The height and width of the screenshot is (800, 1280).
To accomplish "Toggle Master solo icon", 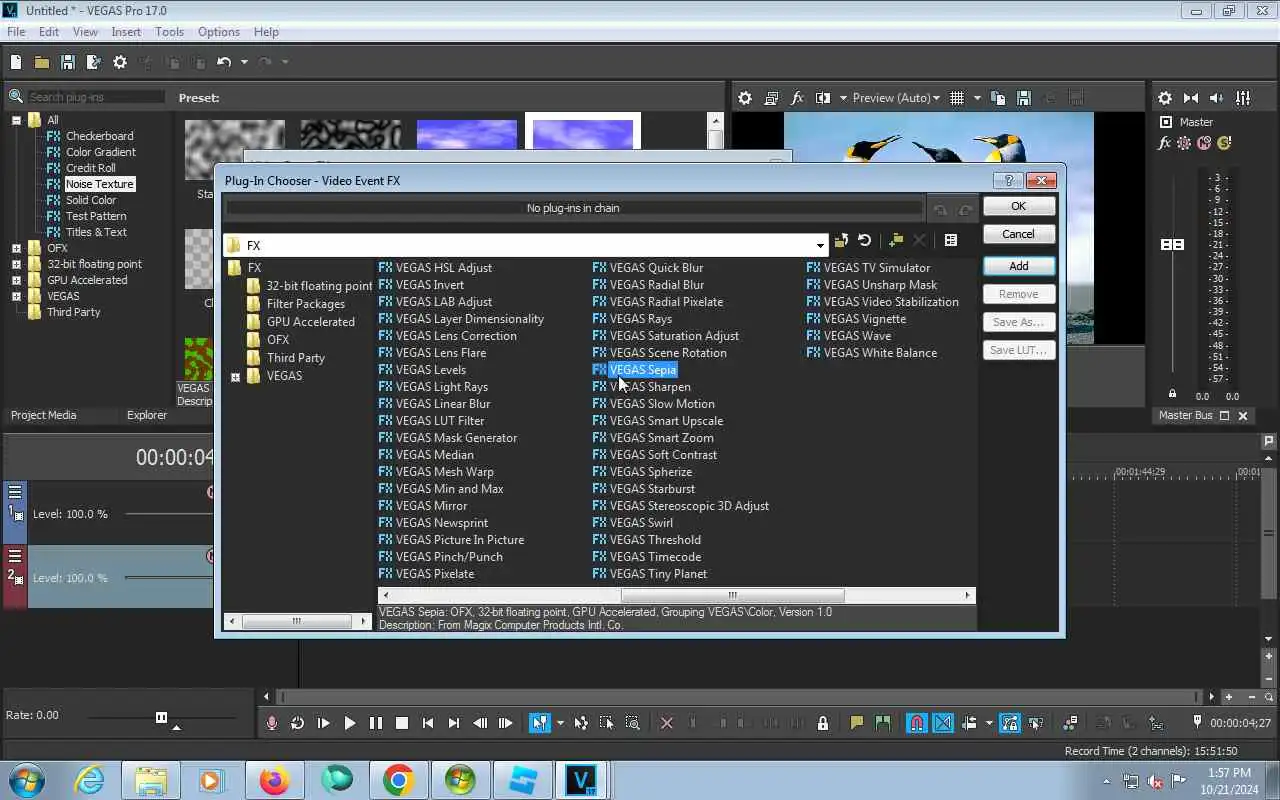I will [x=1225, y=143].
